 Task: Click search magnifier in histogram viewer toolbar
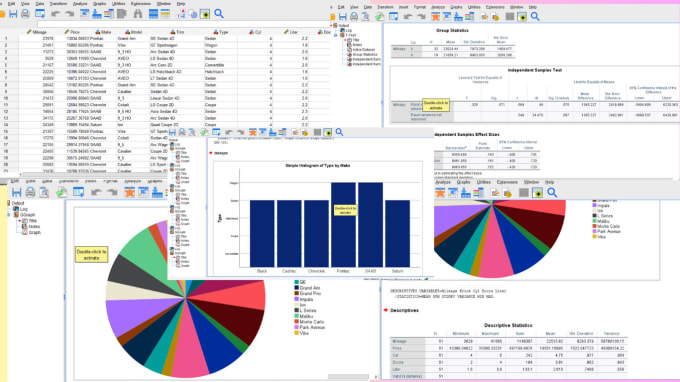pos(339,132)
